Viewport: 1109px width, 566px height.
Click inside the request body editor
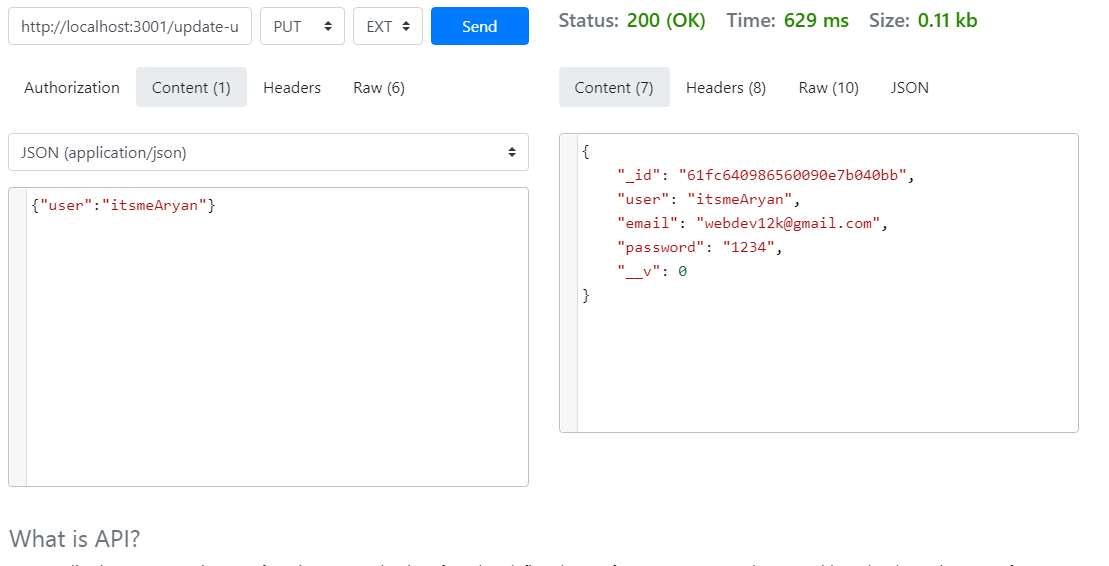[268, 337]
